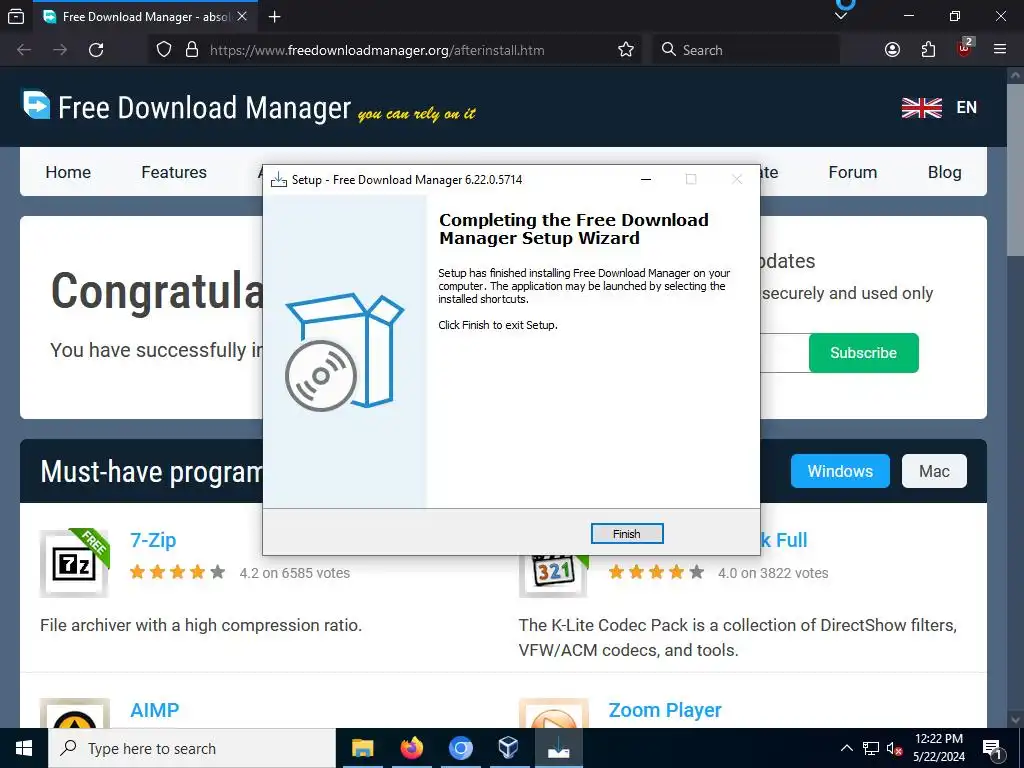This screenshot has height=768, width=1024.
Task: Select the Mac platform button
Action: click(934, 471)
